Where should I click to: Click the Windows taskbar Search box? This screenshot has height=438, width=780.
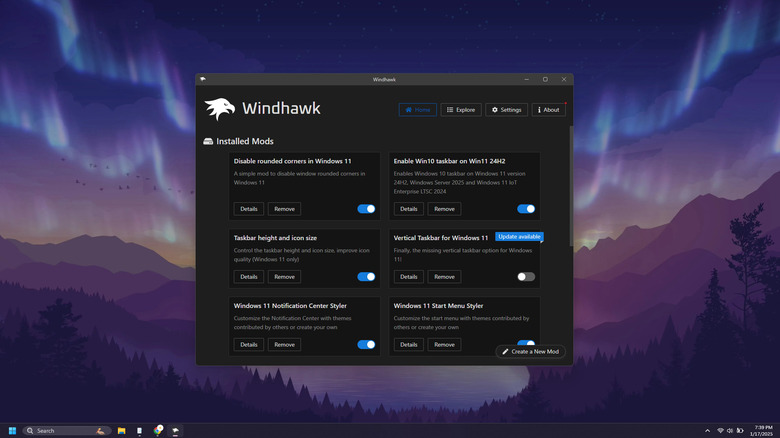[65, 430]
